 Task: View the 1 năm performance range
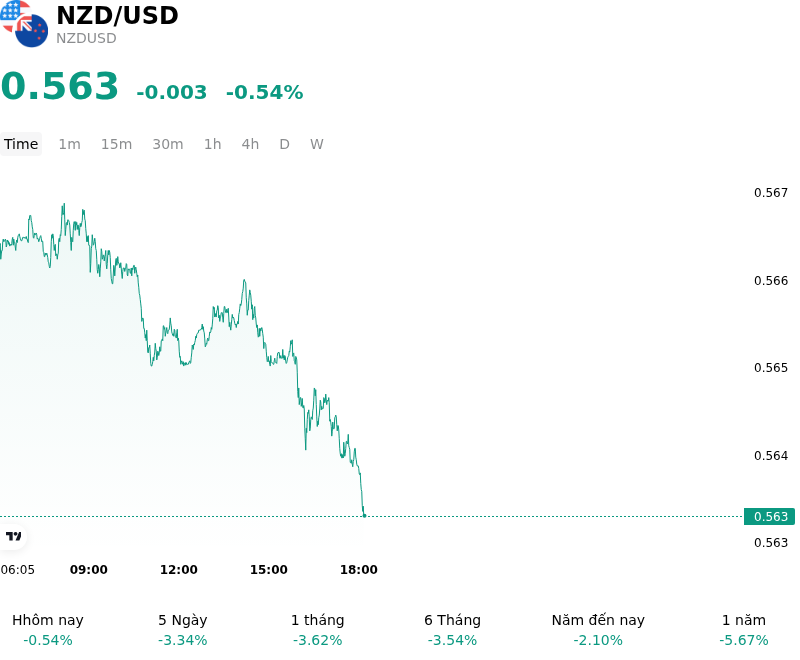point(743,630)
